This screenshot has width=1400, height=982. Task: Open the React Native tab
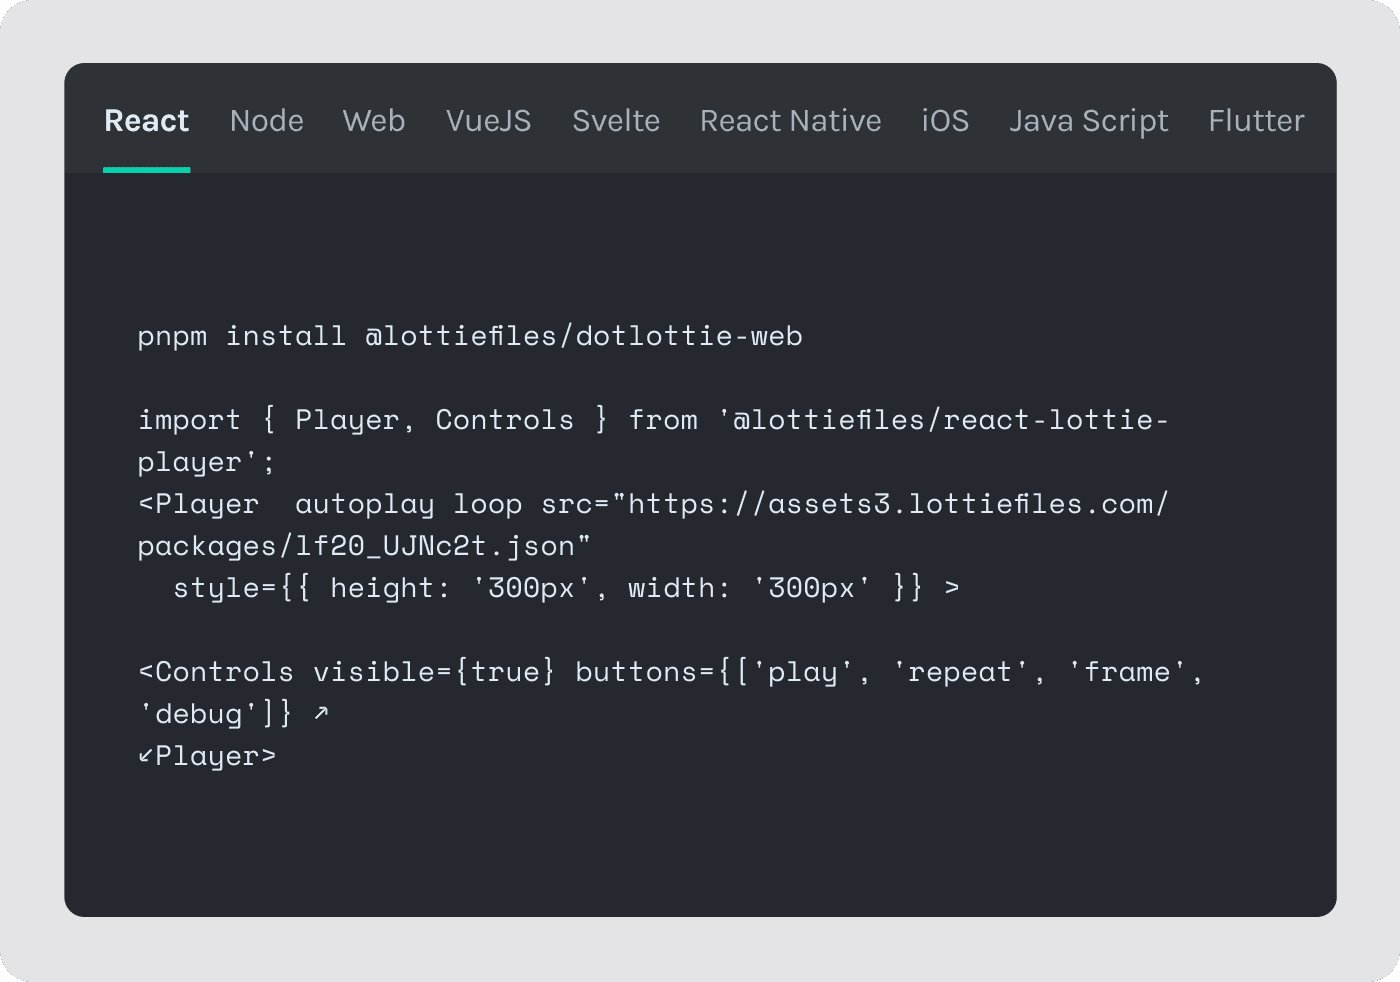click(x=791, y=121)
